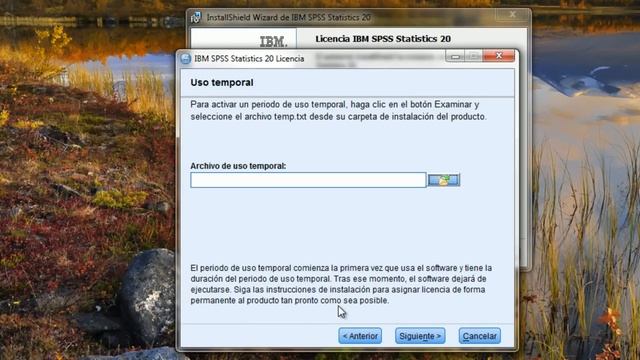640x360 pixels.
Task: Cancel the license wizard
Action: pos(480,336)
